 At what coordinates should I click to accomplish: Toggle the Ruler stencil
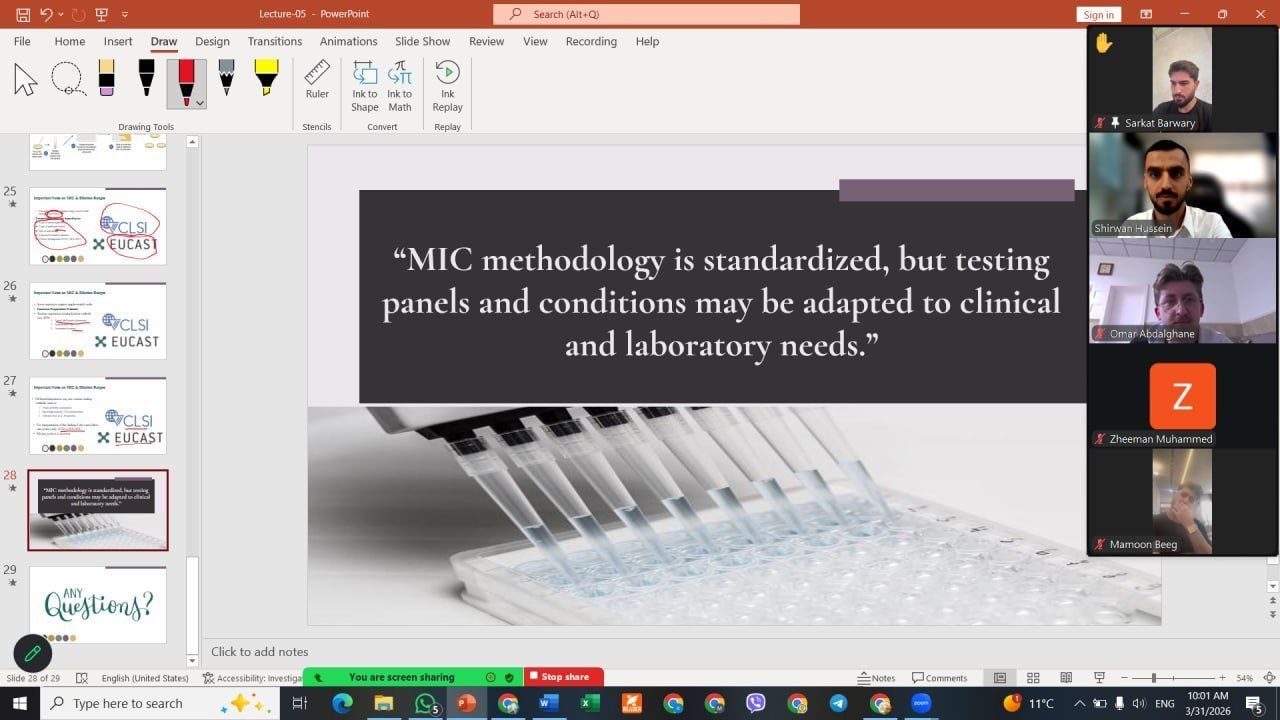(x=317, y=80)
